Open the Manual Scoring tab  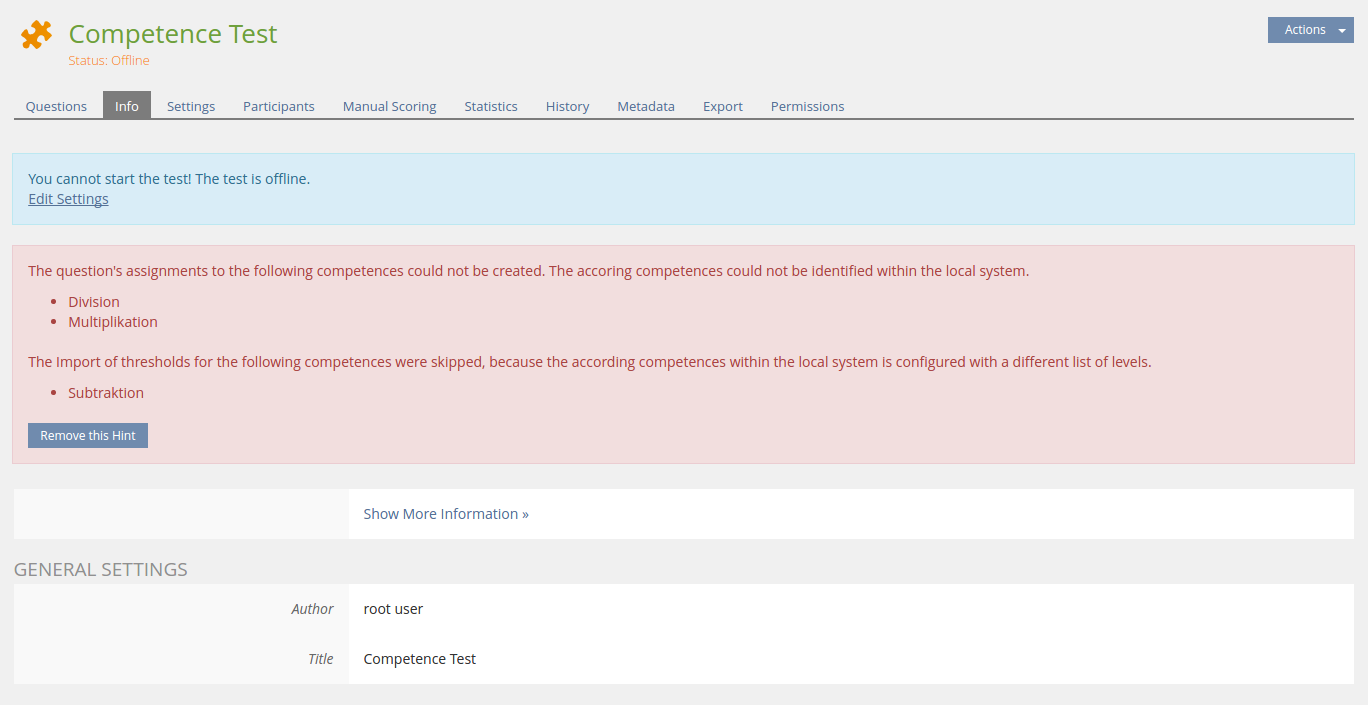tap(389, 106)
